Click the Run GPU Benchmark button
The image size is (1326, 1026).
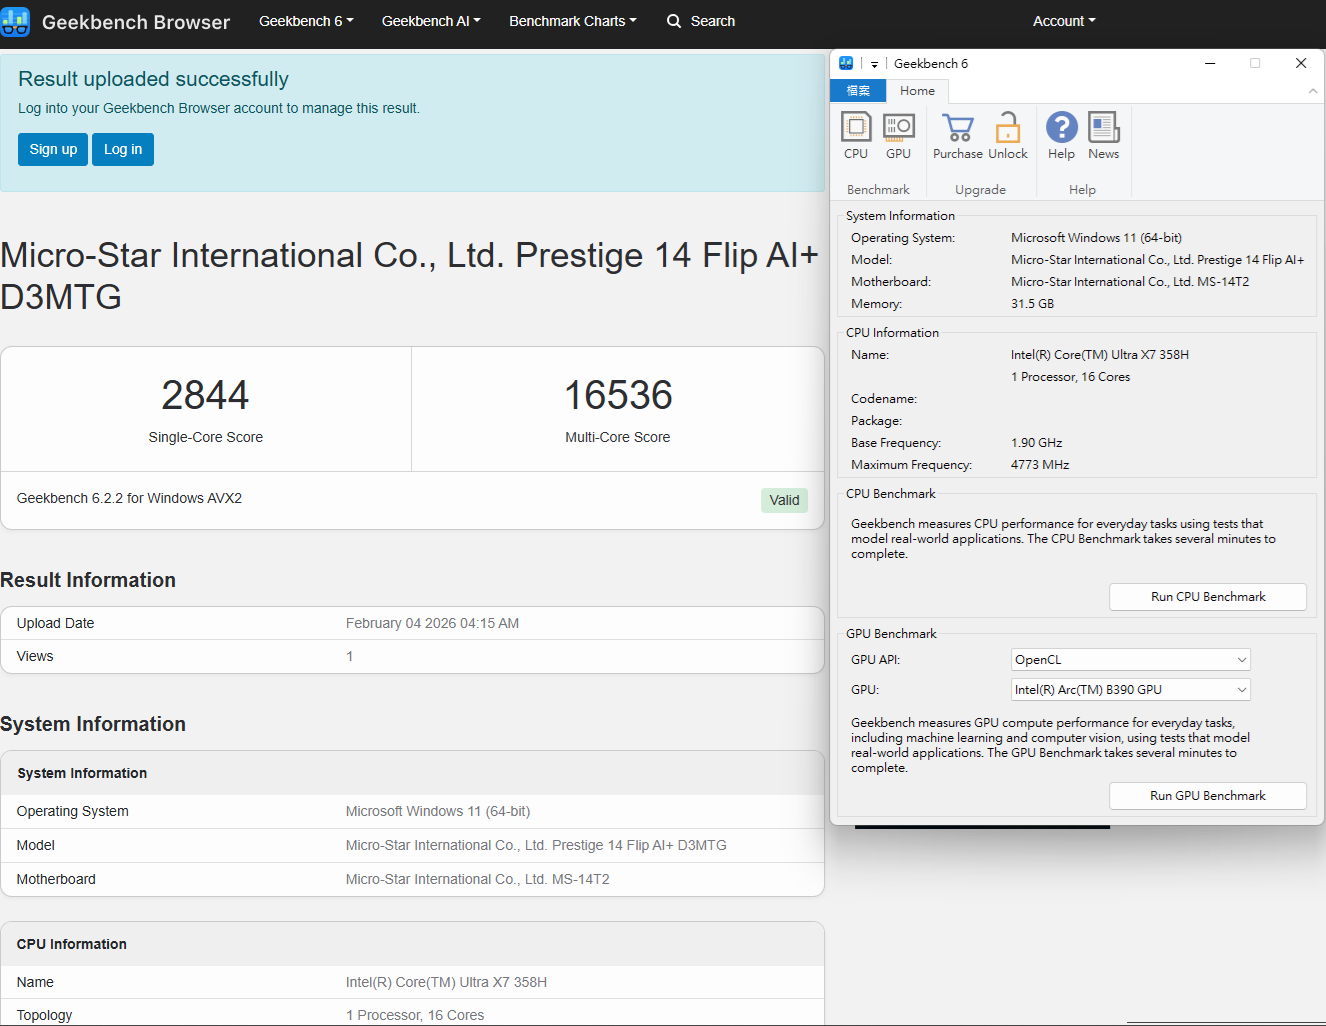1207,796
